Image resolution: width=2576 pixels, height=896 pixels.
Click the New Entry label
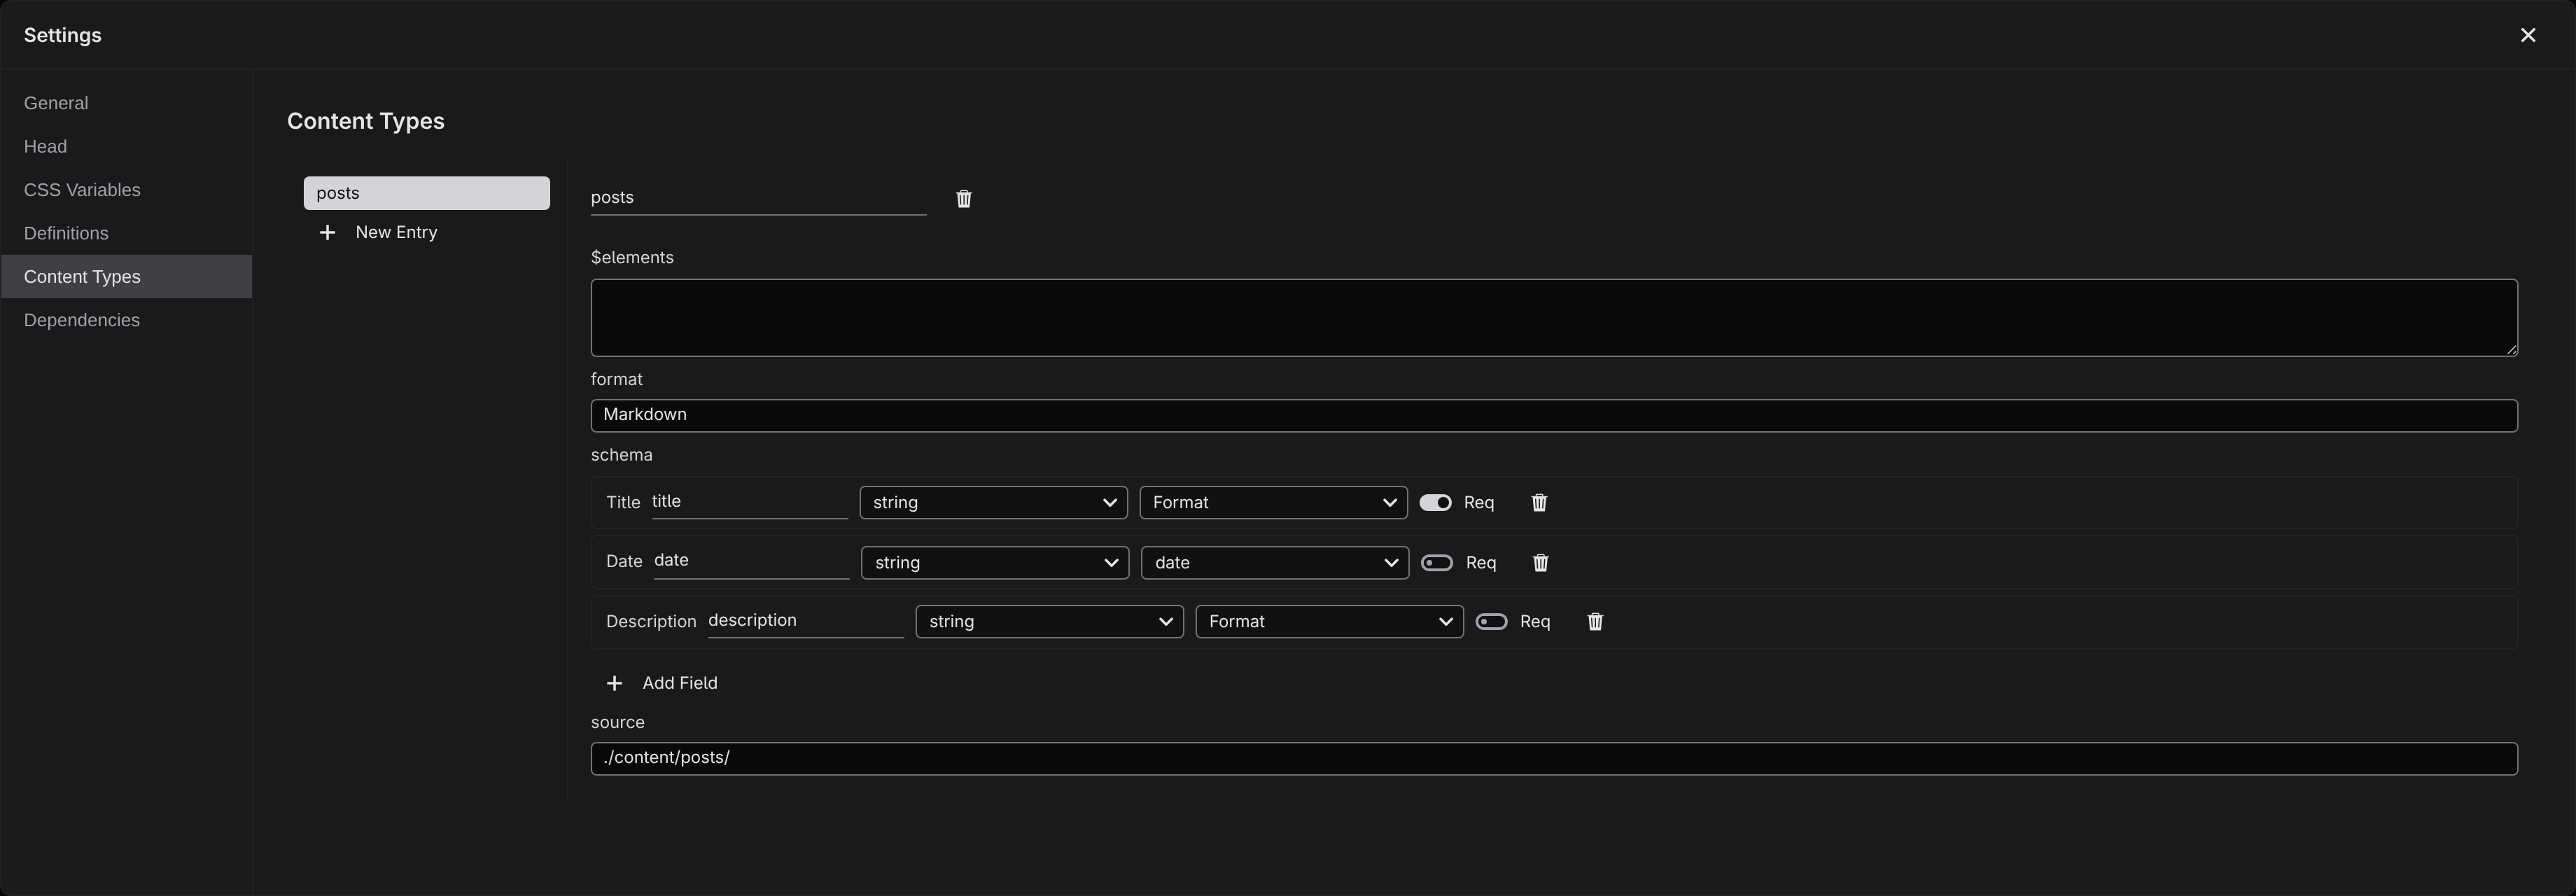pyautogui.click(x=396, y=232)
